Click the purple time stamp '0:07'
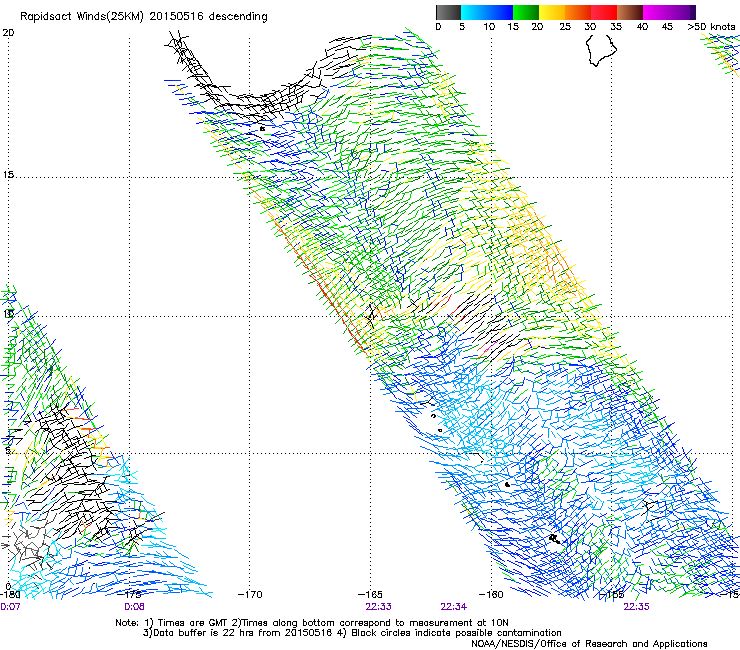740x650 pixels. tap(10, 607)
